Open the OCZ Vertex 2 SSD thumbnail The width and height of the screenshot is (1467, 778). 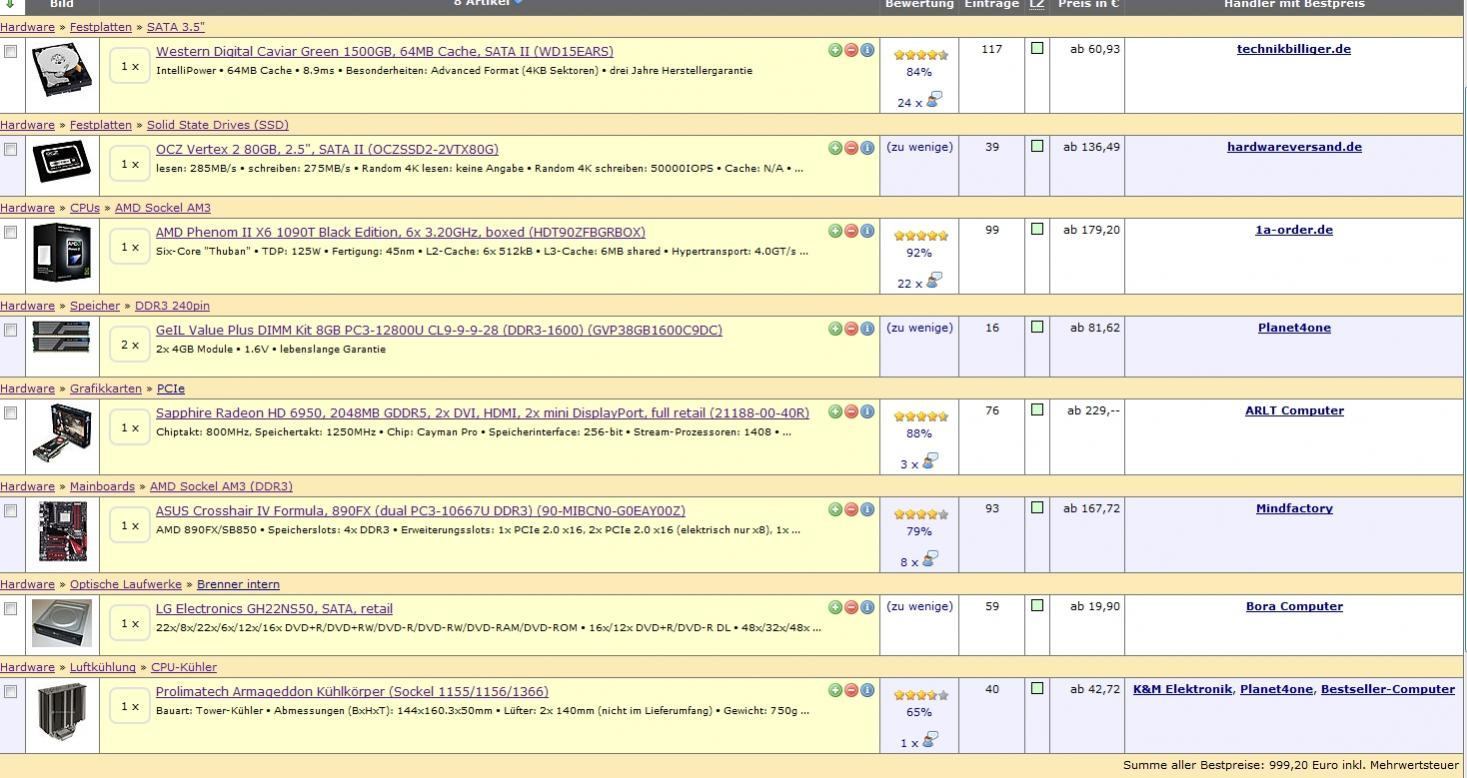pos(62,163)
